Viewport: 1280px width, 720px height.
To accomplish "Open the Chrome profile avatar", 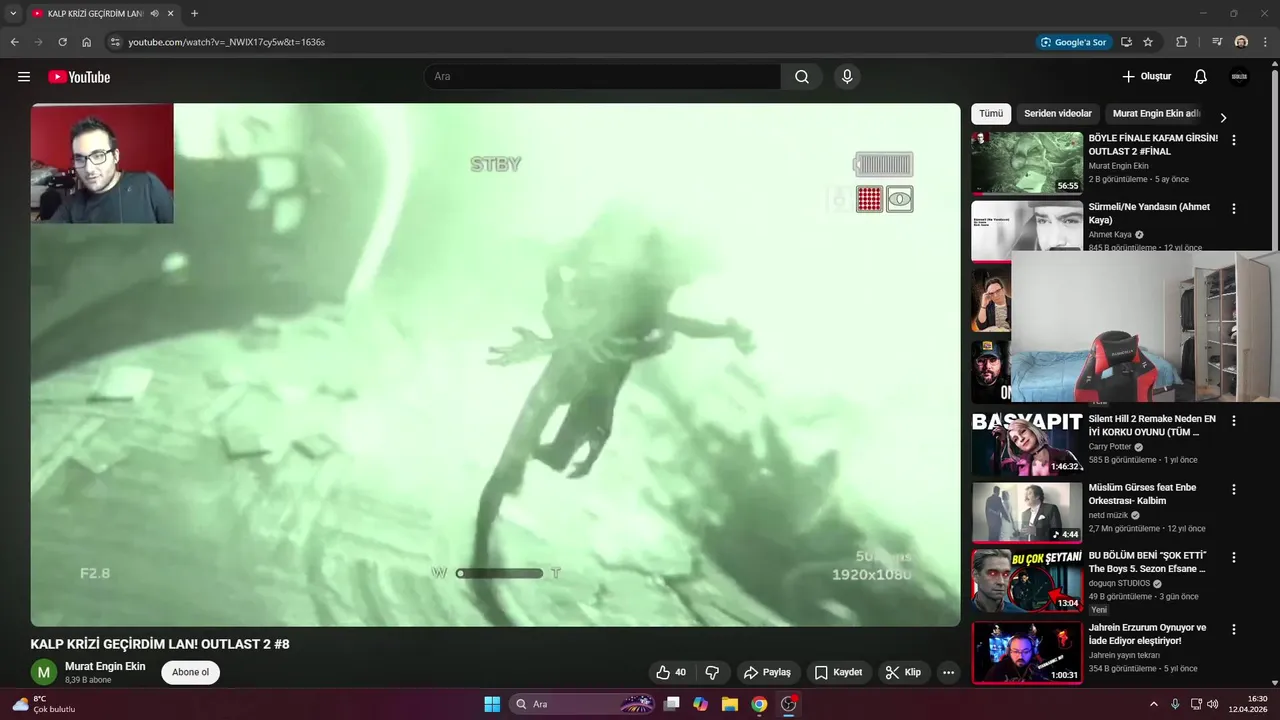I will (1241, 42).
